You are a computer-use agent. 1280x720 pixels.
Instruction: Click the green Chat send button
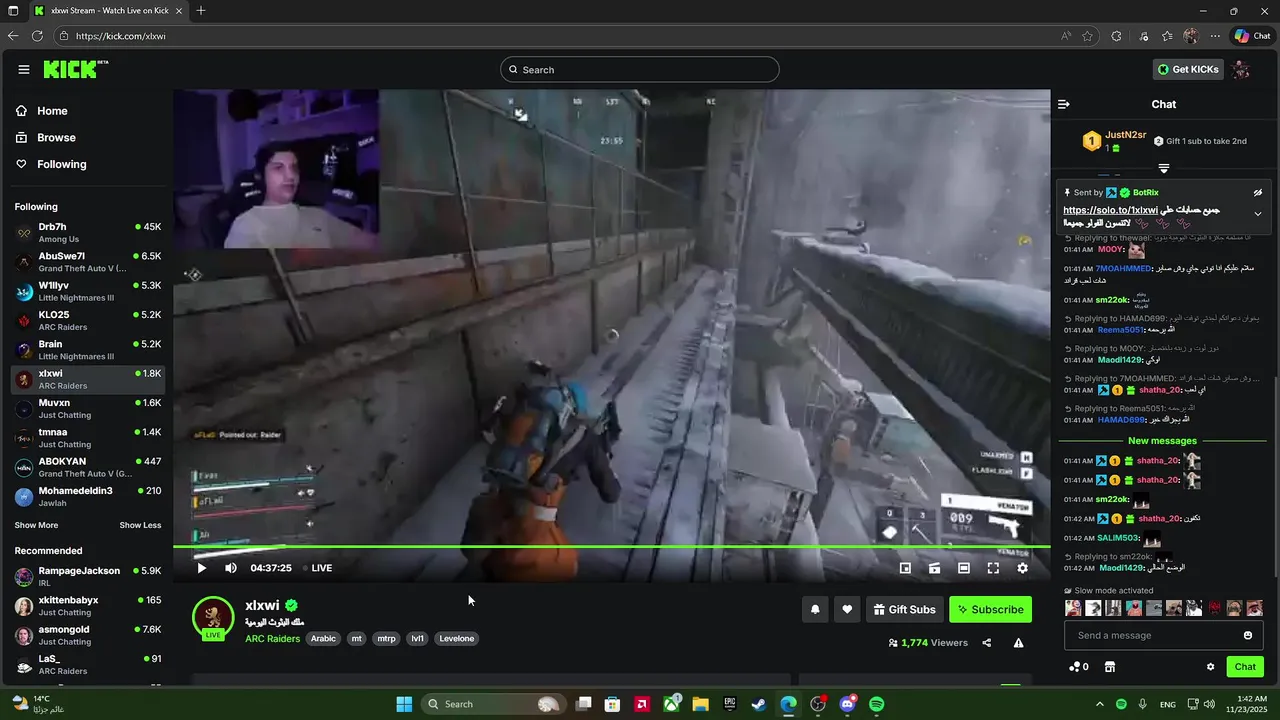pyautogui.click(x=1245, y=667)
